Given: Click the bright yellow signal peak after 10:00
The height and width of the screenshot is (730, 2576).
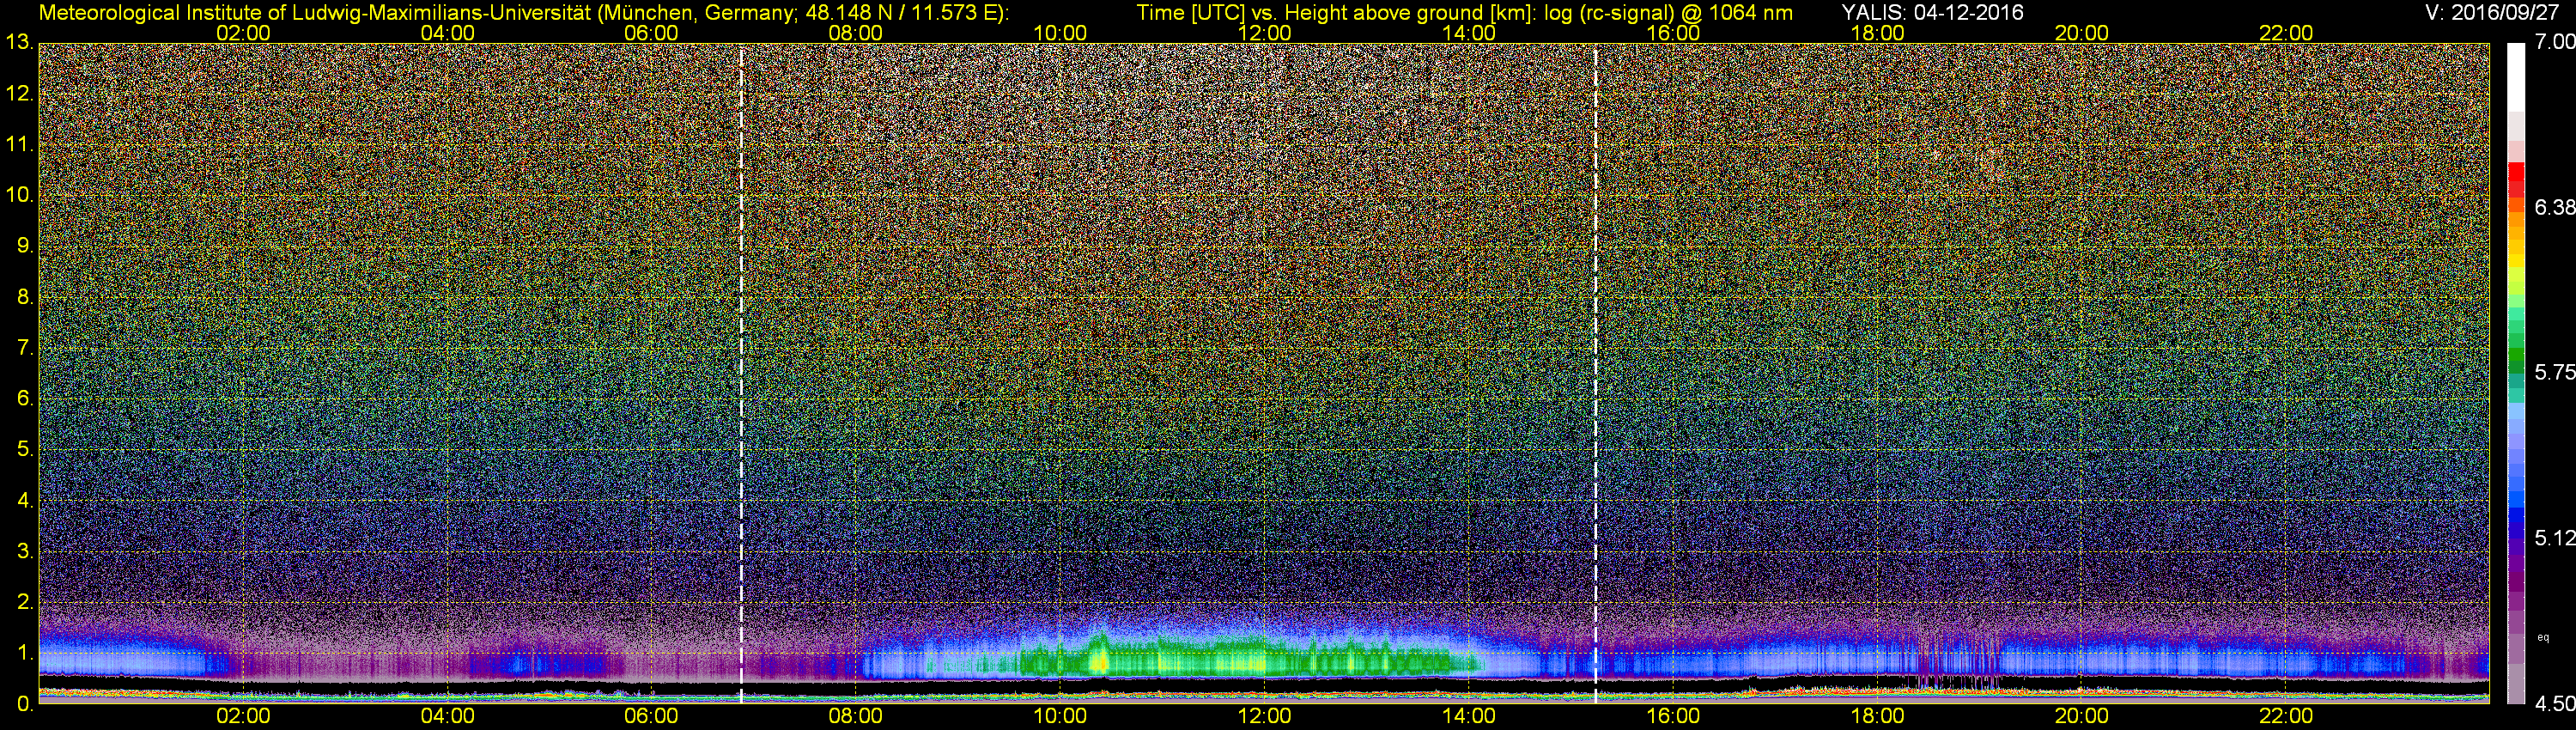Looking at the screenshot, I should 1099,661.
